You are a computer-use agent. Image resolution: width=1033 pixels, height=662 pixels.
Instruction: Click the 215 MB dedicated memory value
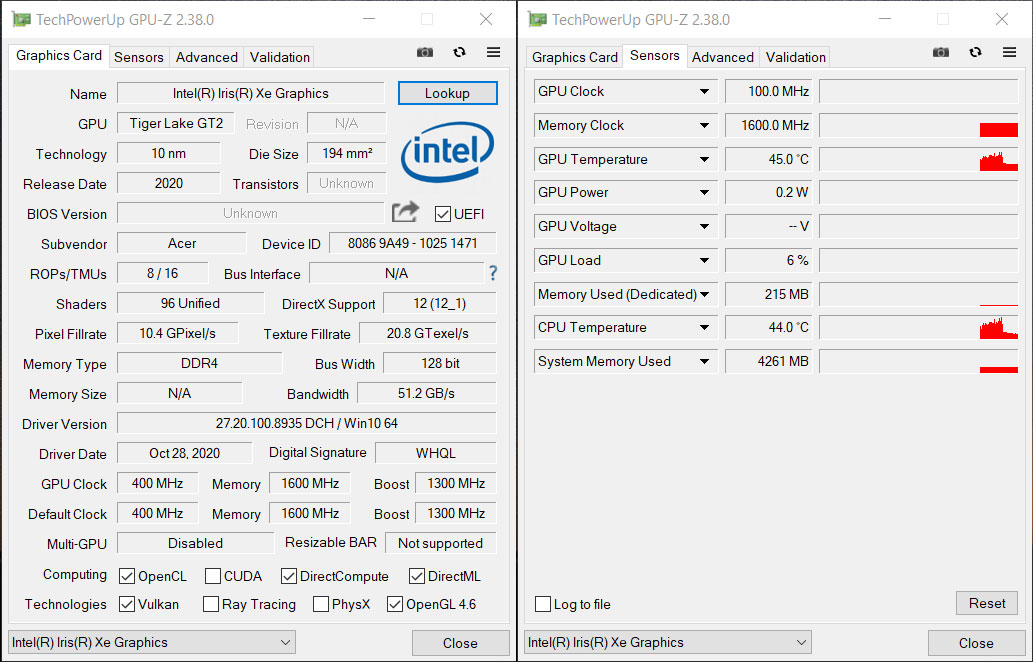click(769, 294)
